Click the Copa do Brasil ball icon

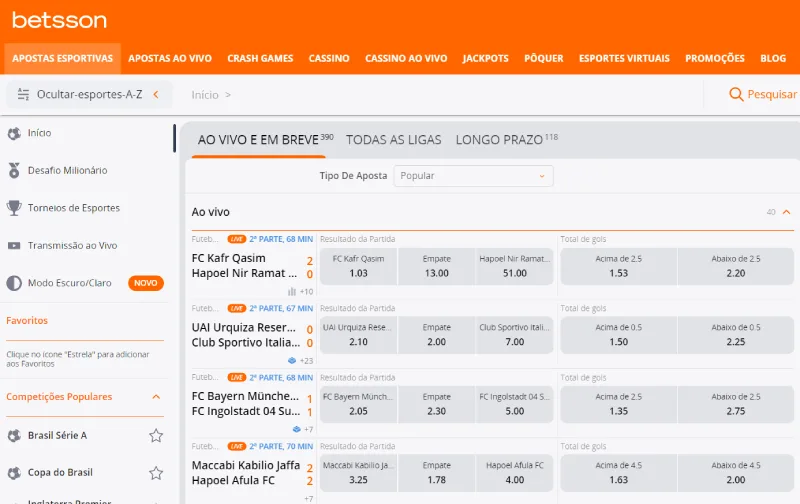14,473
